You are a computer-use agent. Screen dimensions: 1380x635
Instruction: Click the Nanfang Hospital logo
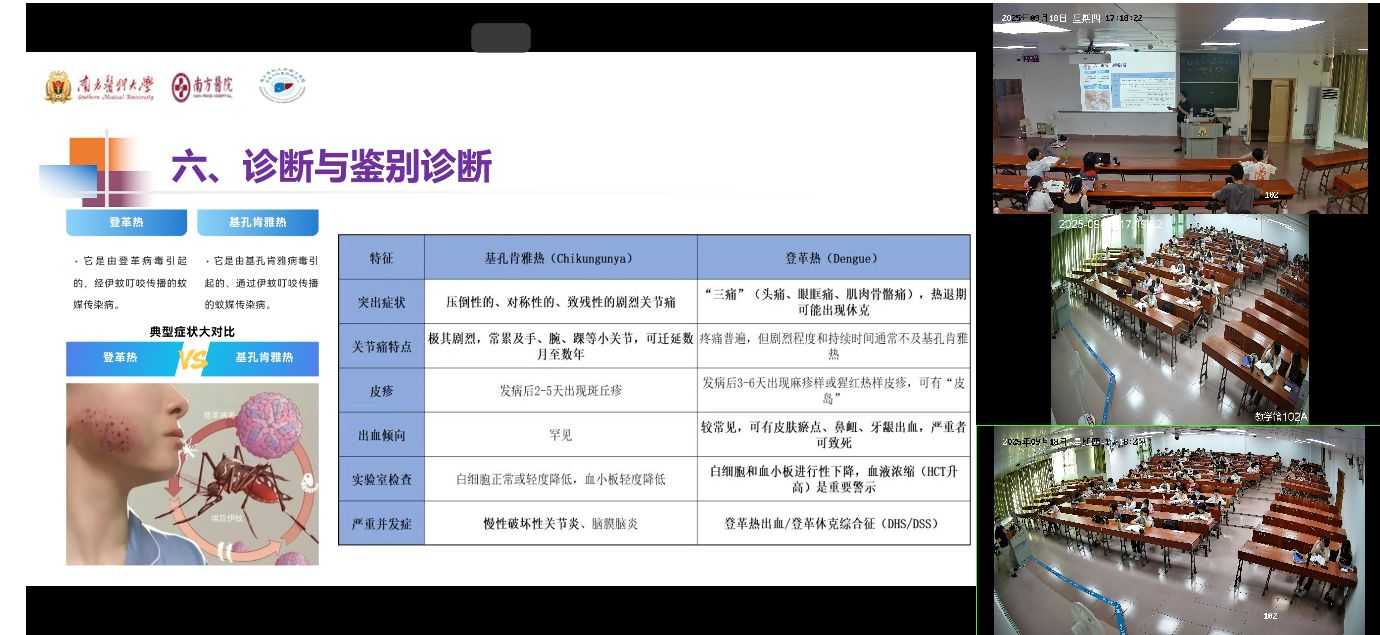click(202, 88)
